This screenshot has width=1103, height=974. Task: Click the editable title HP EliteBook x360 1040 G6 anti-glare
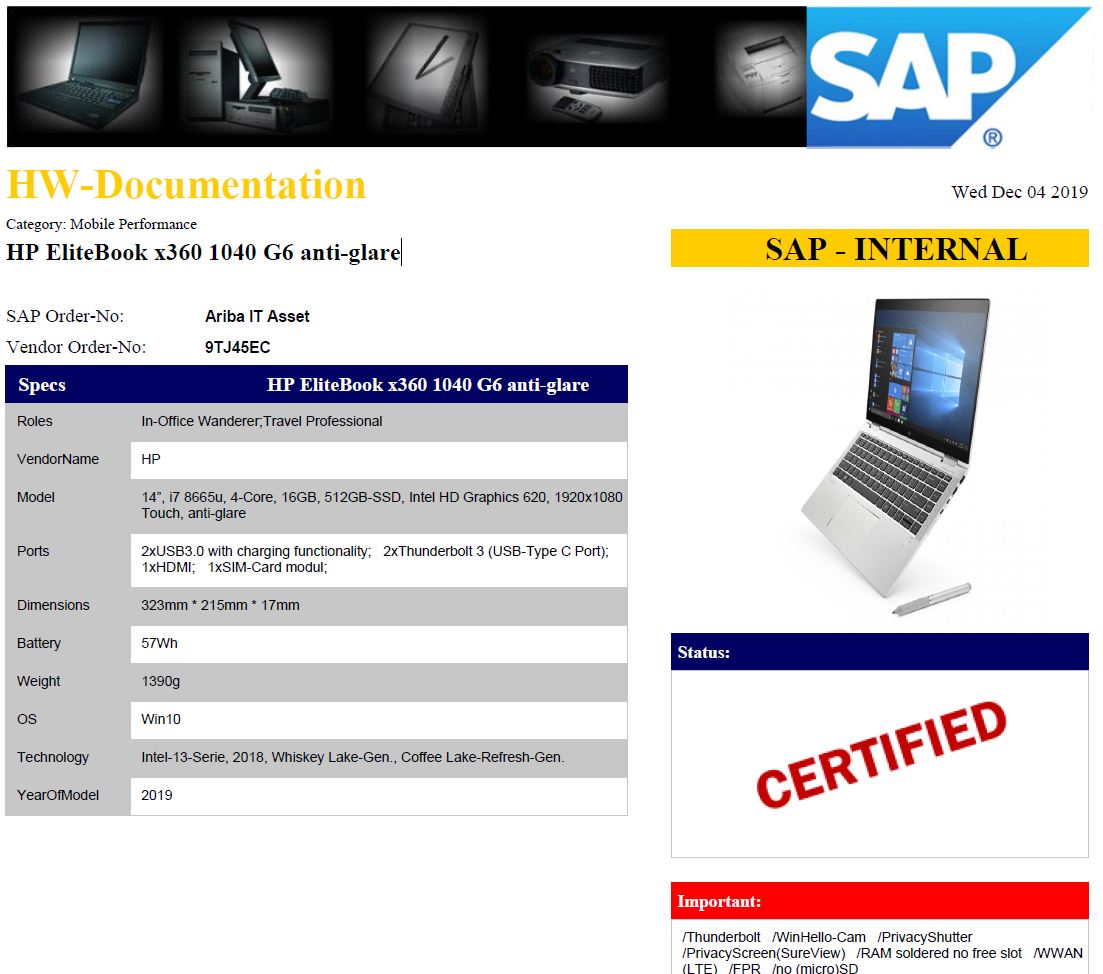coord(203,252)
